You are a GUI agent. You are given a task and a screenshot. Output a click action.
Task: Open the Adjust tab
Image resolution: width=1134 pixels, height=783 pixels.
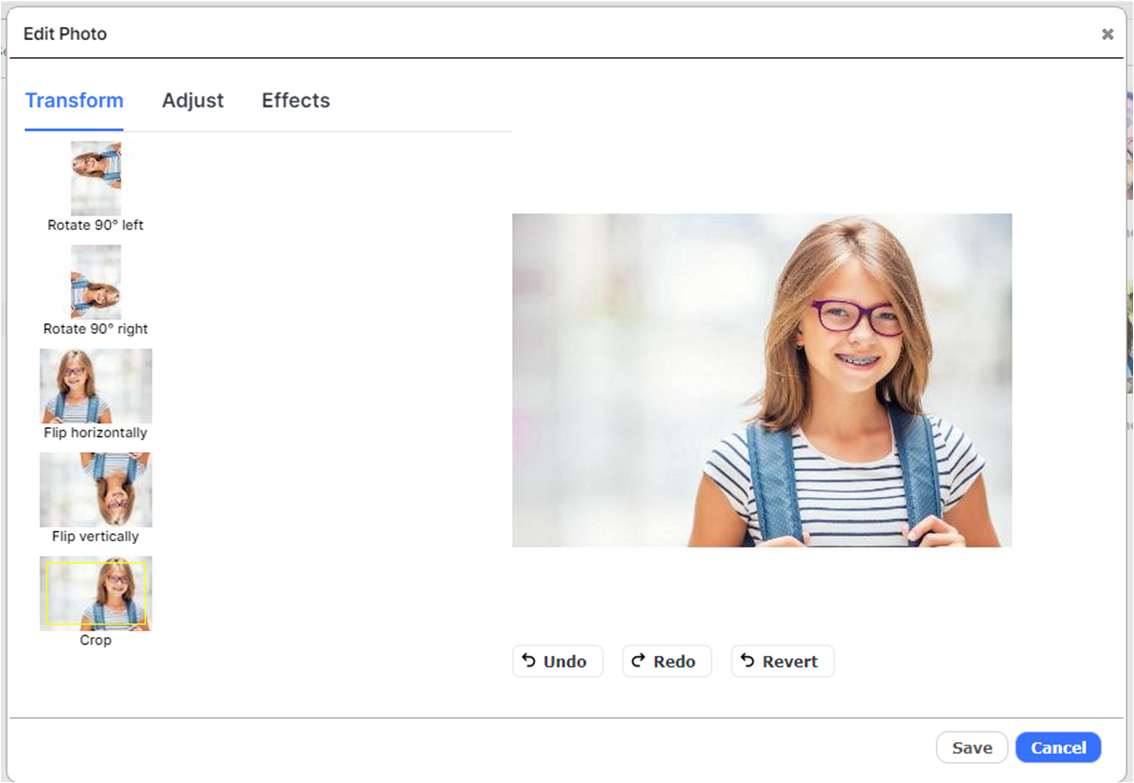(x=192, y=100)
